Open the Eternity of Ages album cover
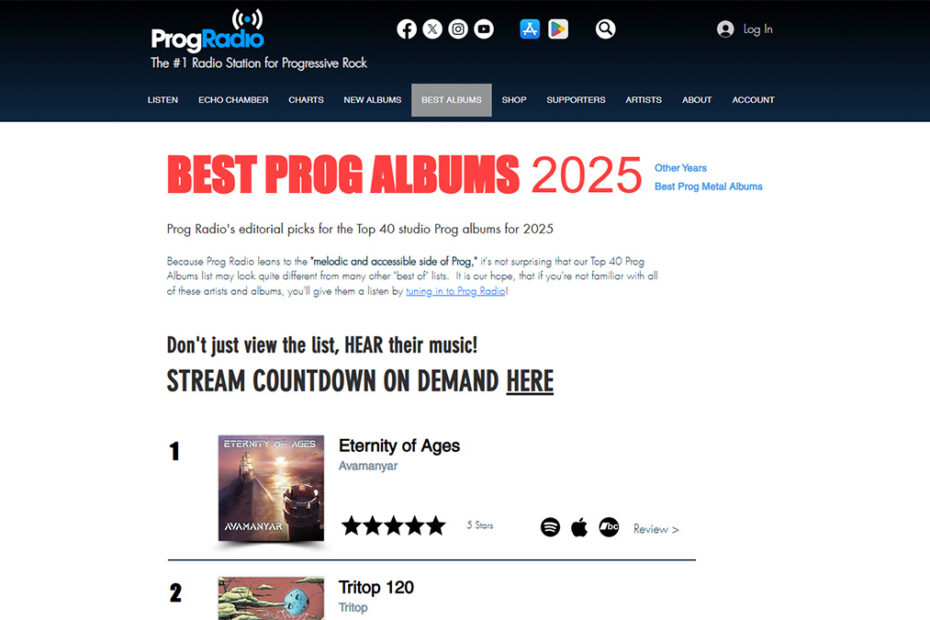The image size is (930, 620). (271, 488)
